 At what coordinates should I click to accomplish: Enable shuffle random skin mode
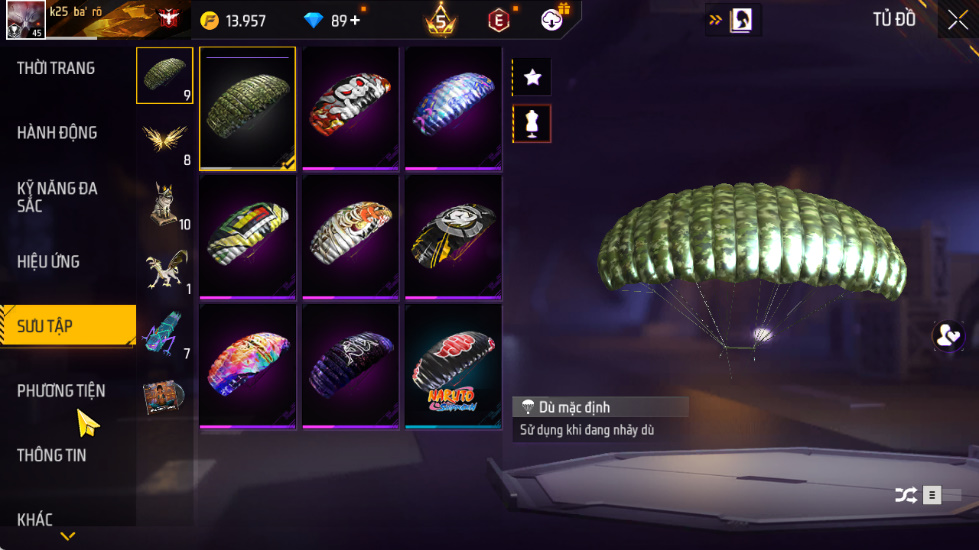click(x=906, y=495)
